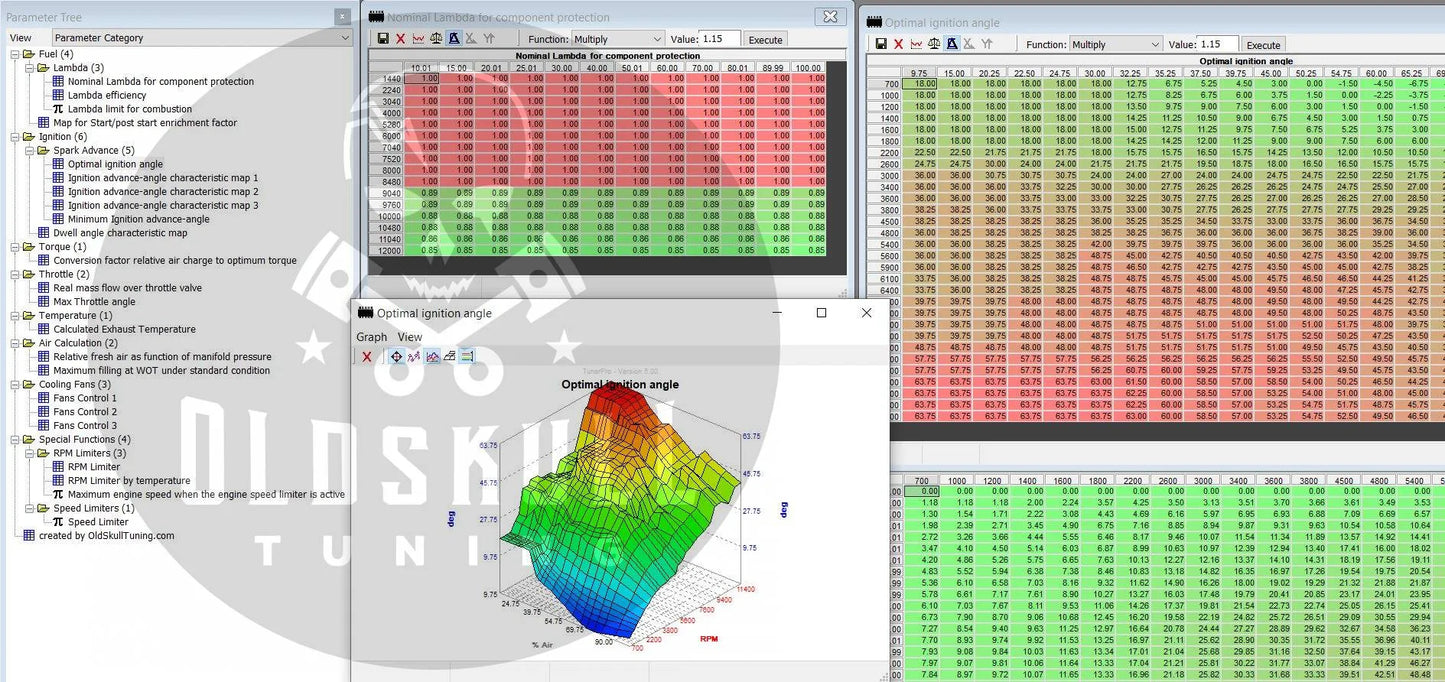1445x682 pixels.
Task: Click red X icon in 3D graph toolbar
Action: 367,356
